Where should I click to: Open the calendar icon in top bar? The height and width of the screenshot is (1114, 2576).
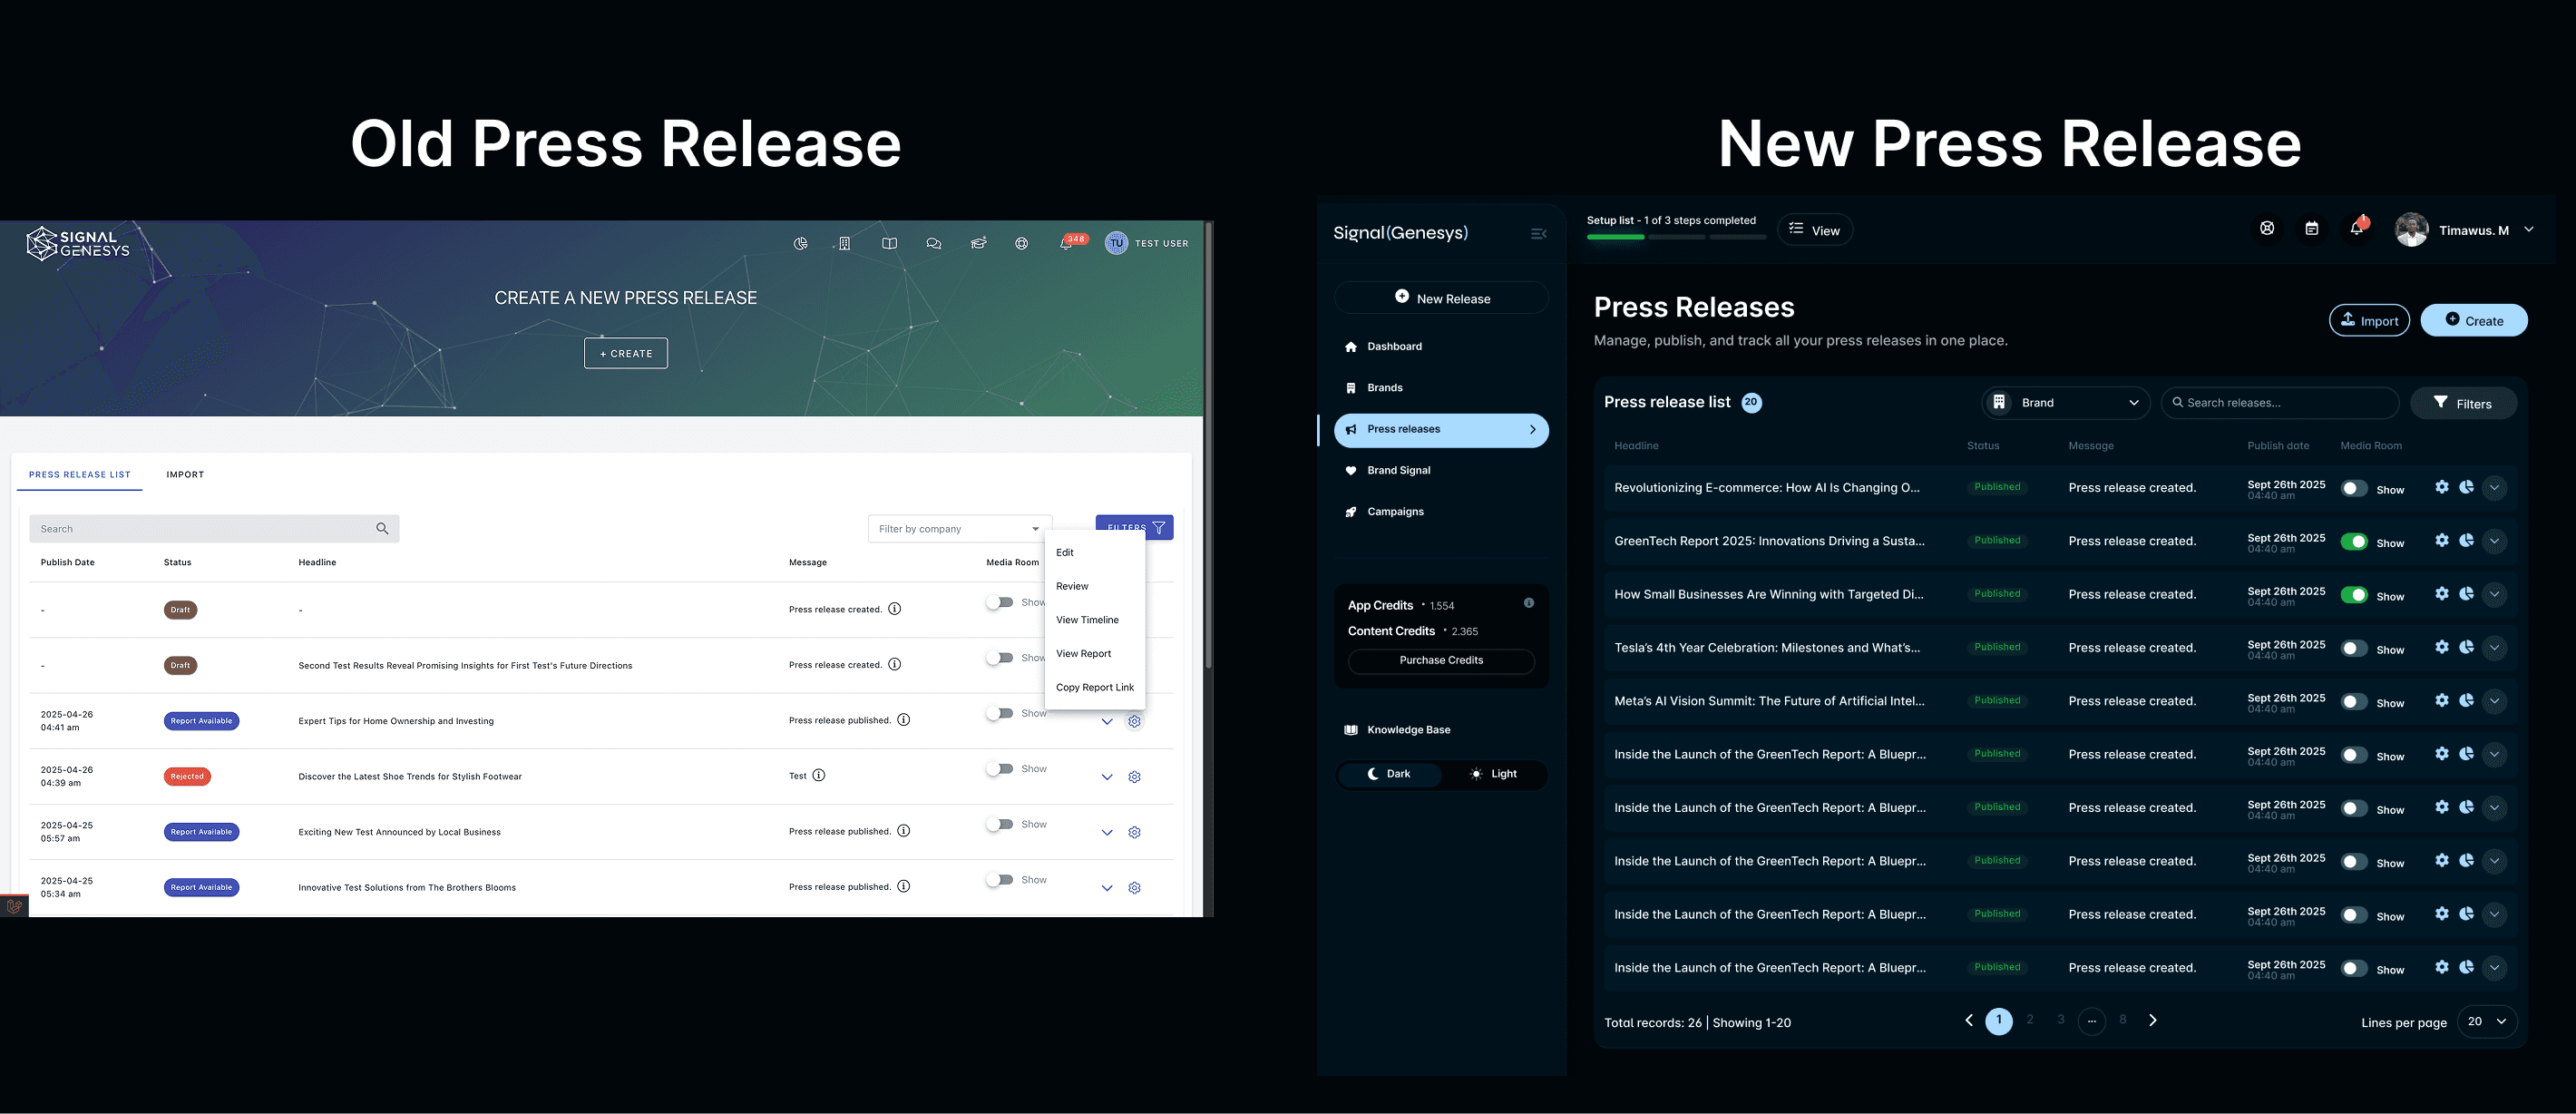point(2311,229)
